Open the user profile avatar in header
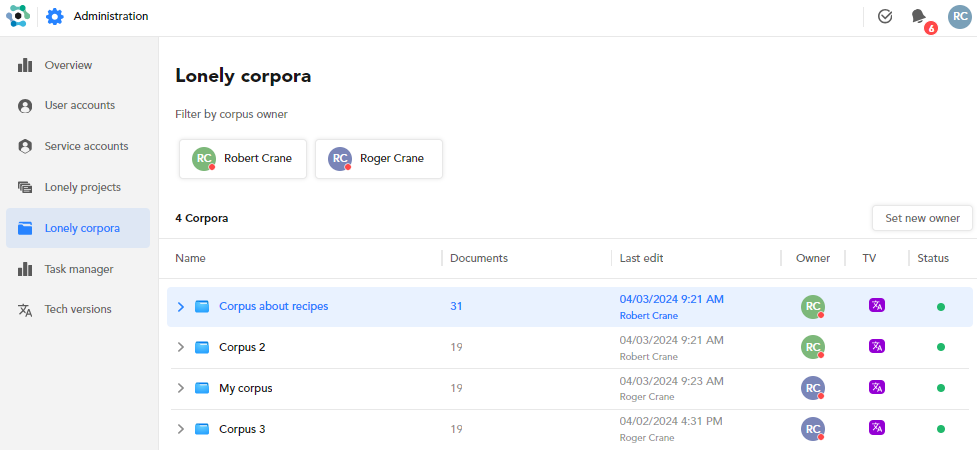 click(959, 16)
